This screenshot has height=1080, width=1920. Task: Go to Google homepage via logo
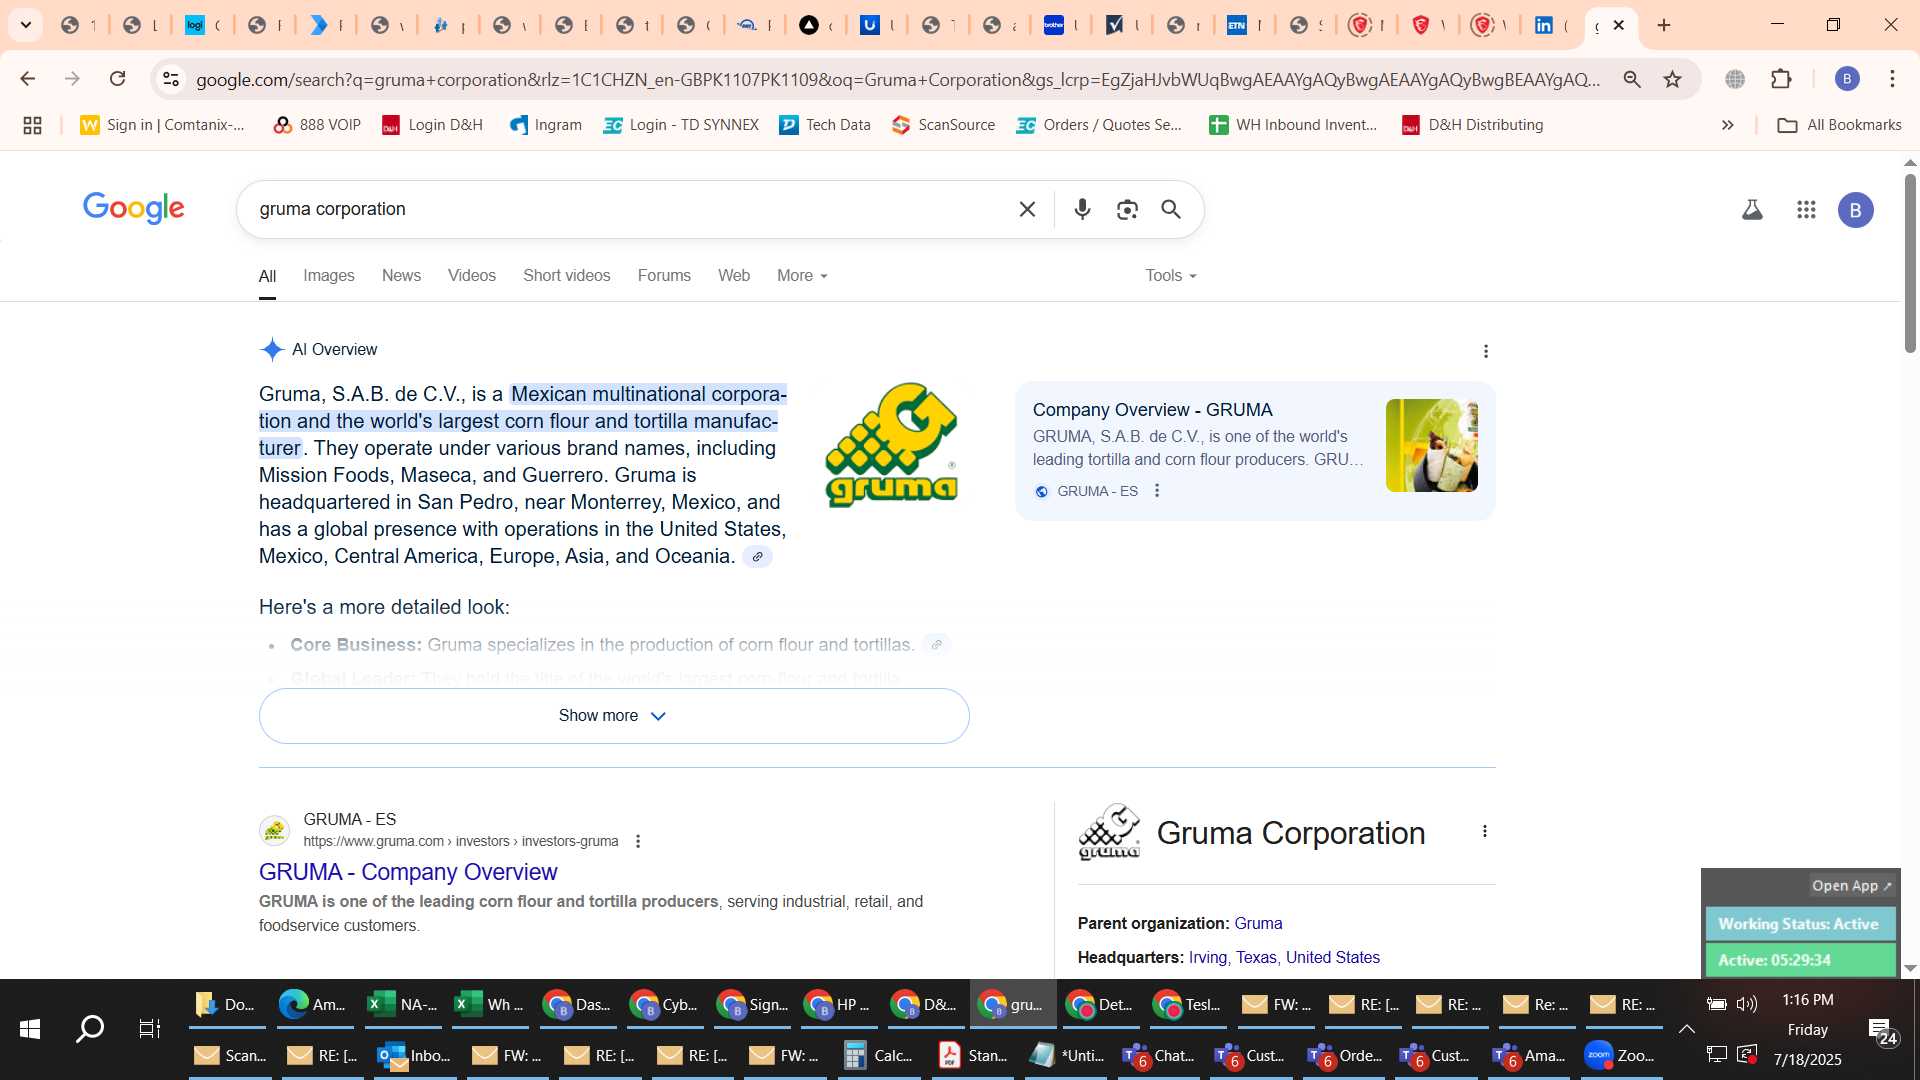134,208
